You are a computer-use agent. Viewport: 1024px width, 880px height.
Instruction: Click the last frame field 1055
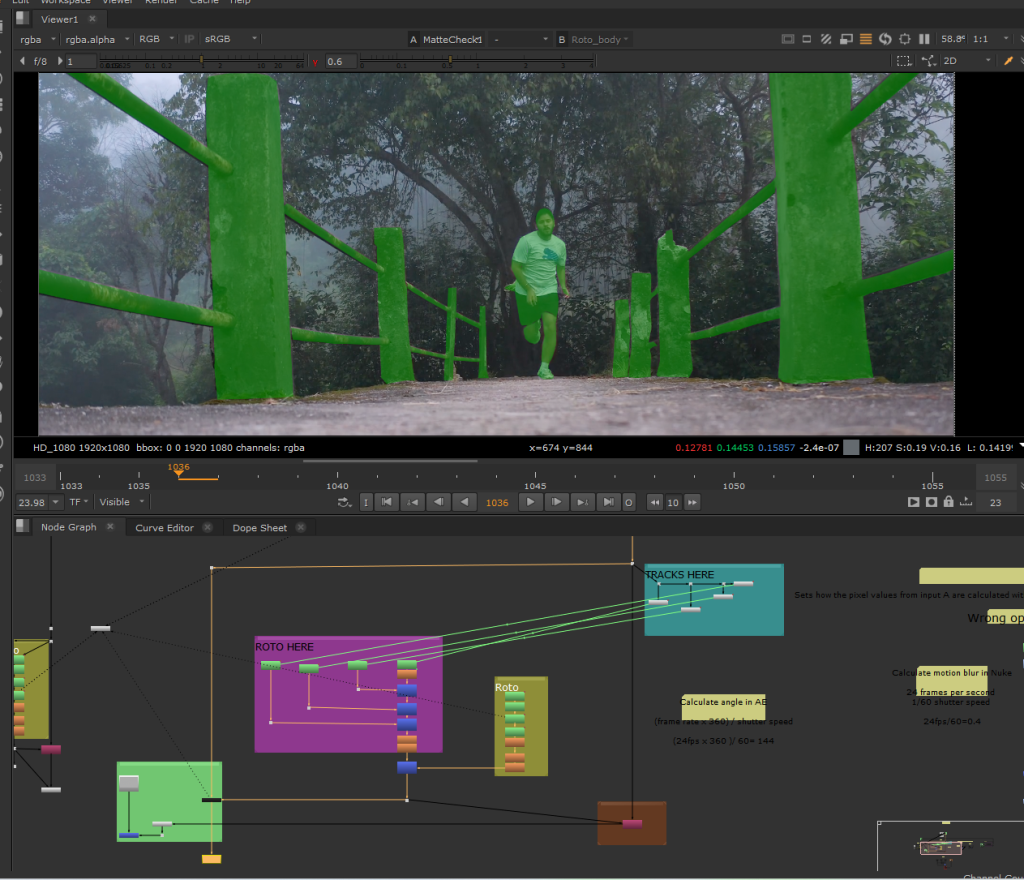pos(995,478)
